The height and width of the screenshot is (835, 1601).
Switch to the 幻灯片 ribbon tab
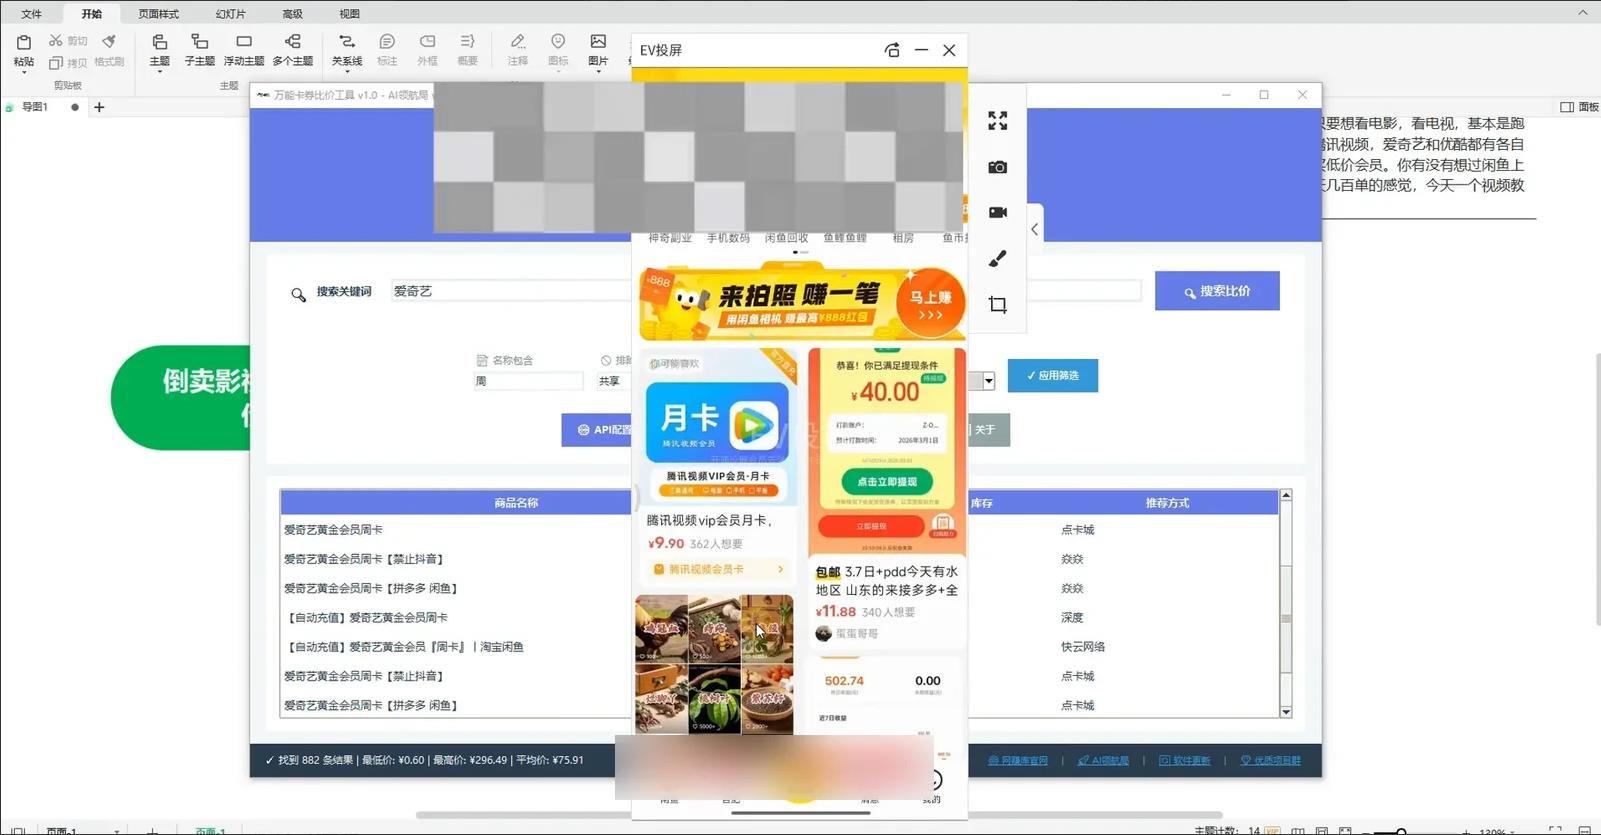230,14
